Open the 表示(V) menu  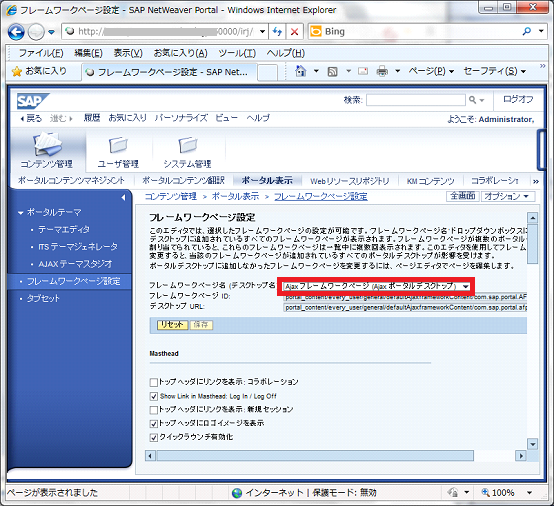click(128, 53)
